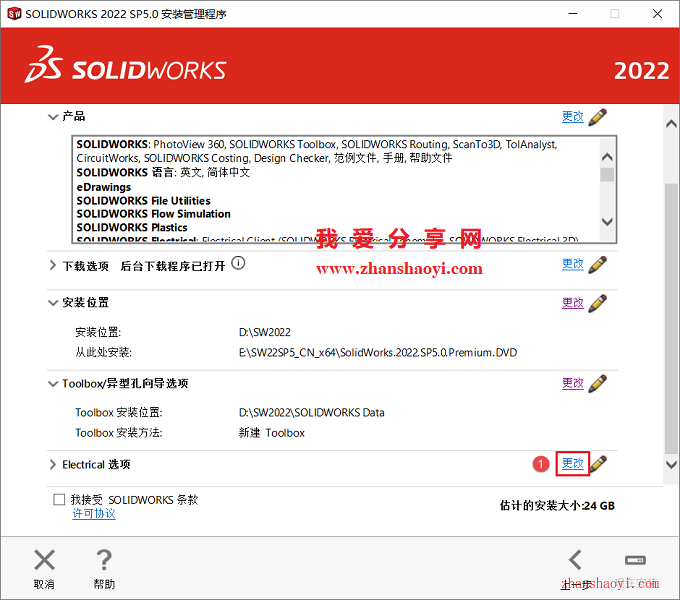Screen dimensions: 680x600
Task: Click the SOLIDWORKS app icon in title bar
Action: 14,14
